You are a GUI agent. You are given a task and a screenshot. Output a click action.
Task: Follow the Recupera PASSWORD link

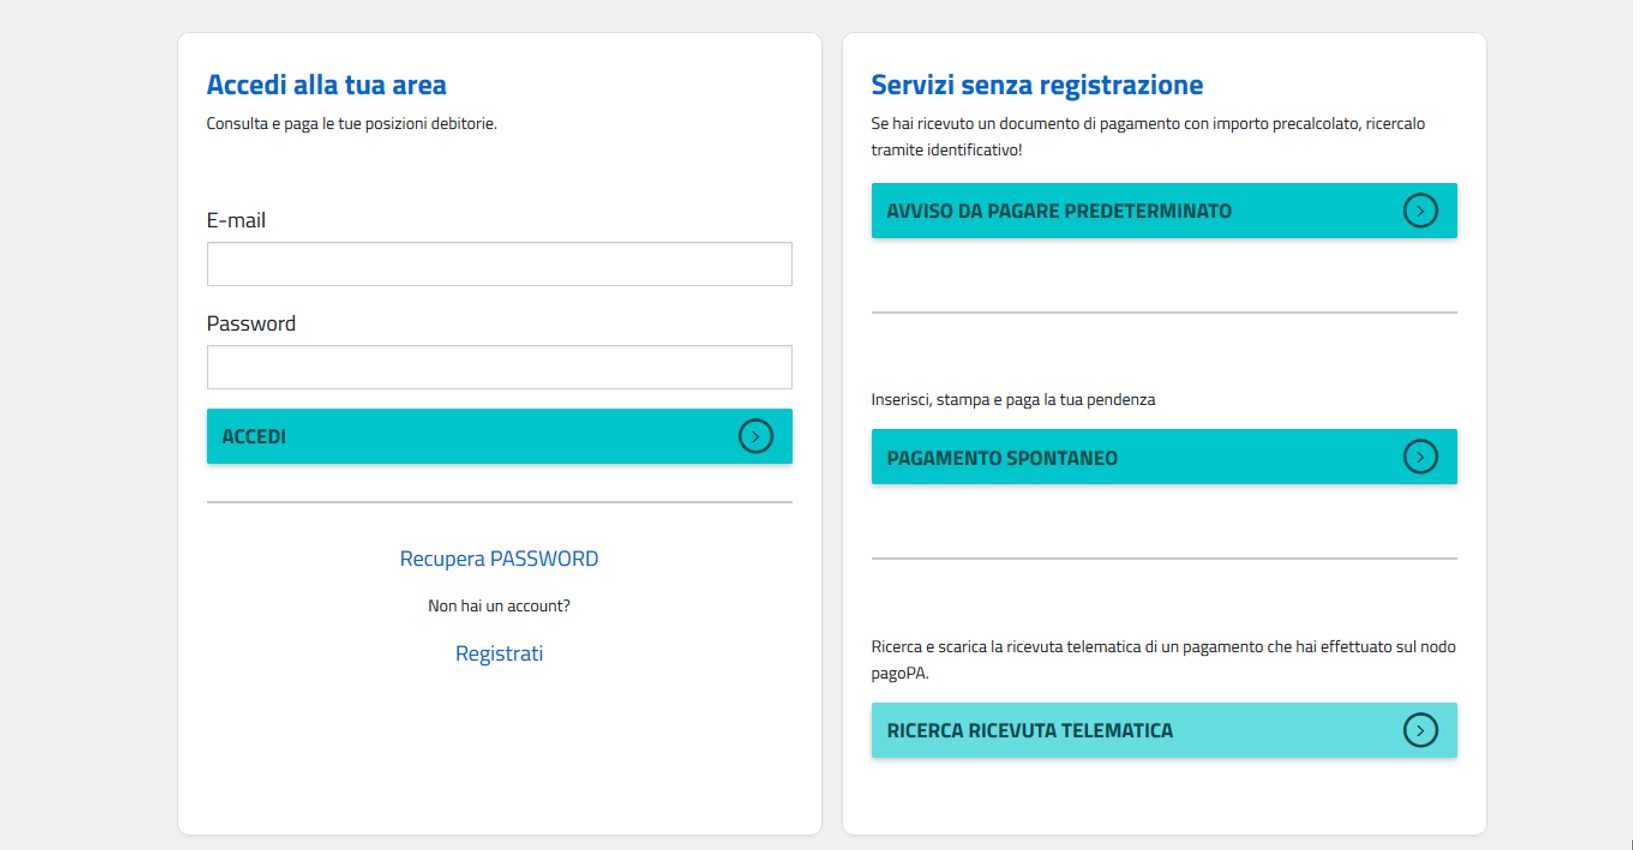(x=499, y=559)
